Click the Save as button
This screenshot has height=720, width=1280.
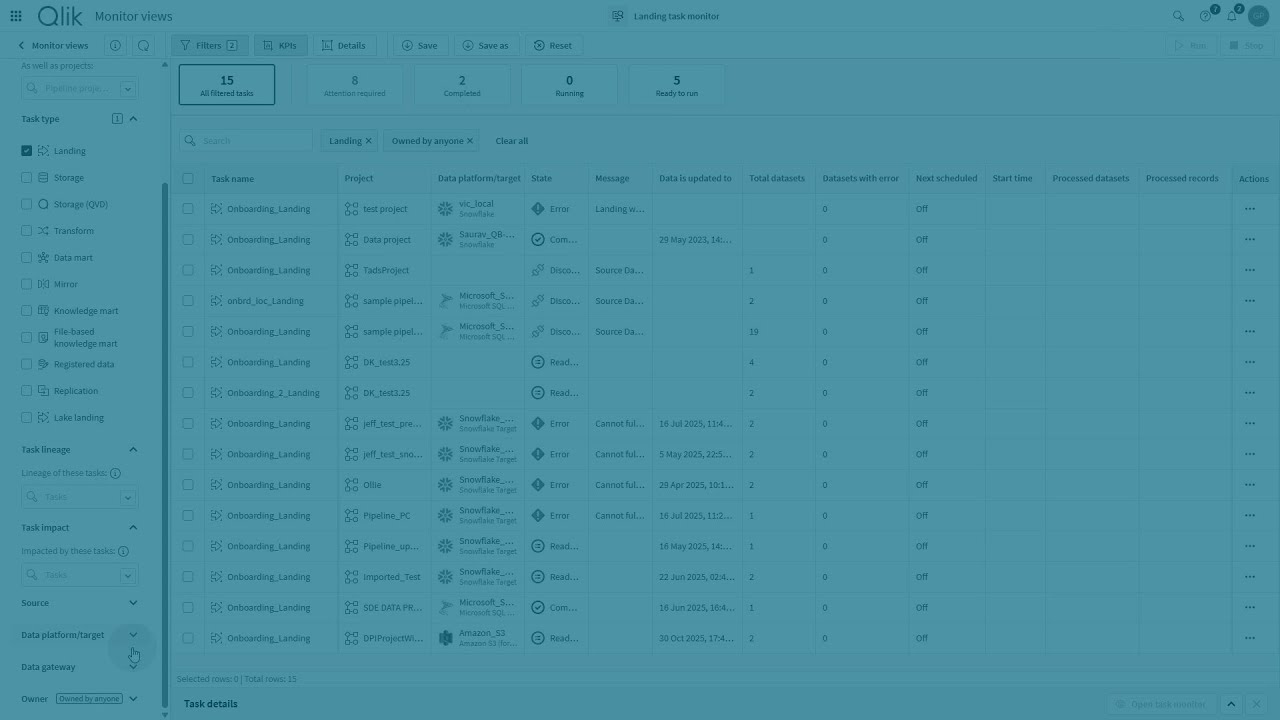pos(485,45)
